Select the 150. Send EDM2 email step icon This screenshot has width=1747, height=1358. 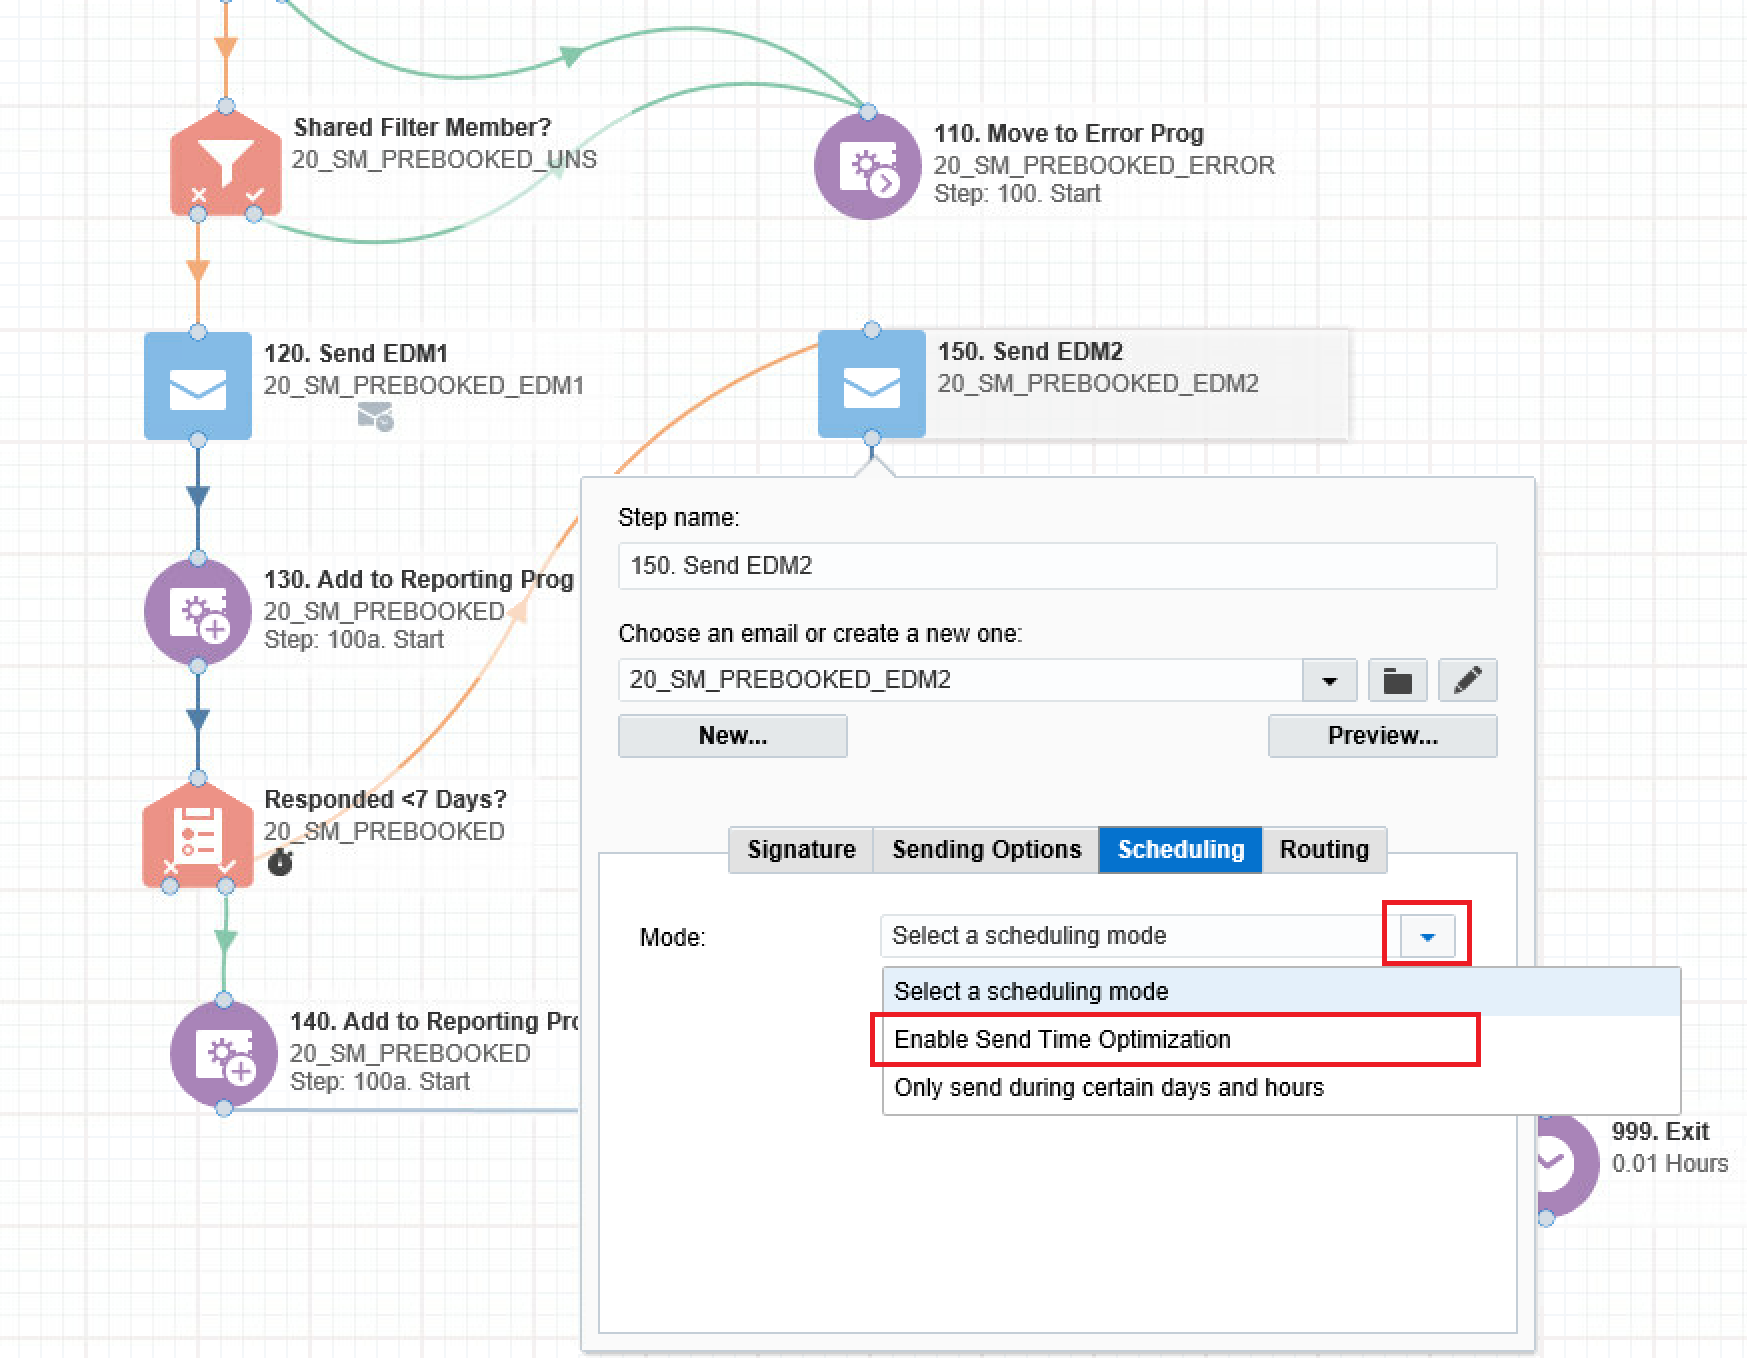click(x=872, y=384)
